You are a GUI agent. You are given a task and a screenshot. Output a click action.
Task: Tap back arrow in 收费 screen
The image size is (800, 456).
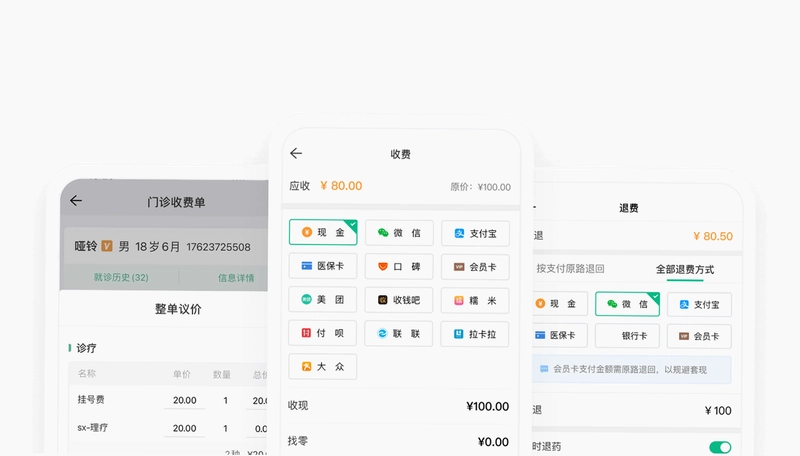click(296, 153)
